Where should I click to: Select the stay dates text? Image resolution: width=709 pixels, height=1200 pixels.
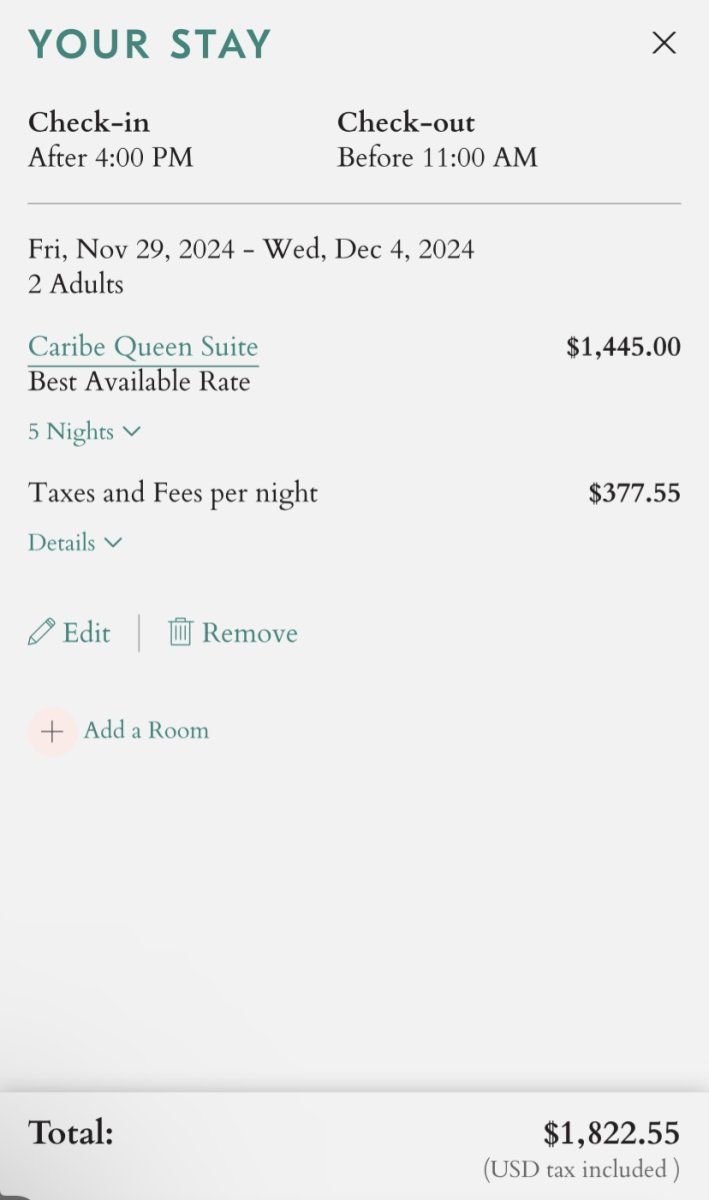click(x=251, y=249)
